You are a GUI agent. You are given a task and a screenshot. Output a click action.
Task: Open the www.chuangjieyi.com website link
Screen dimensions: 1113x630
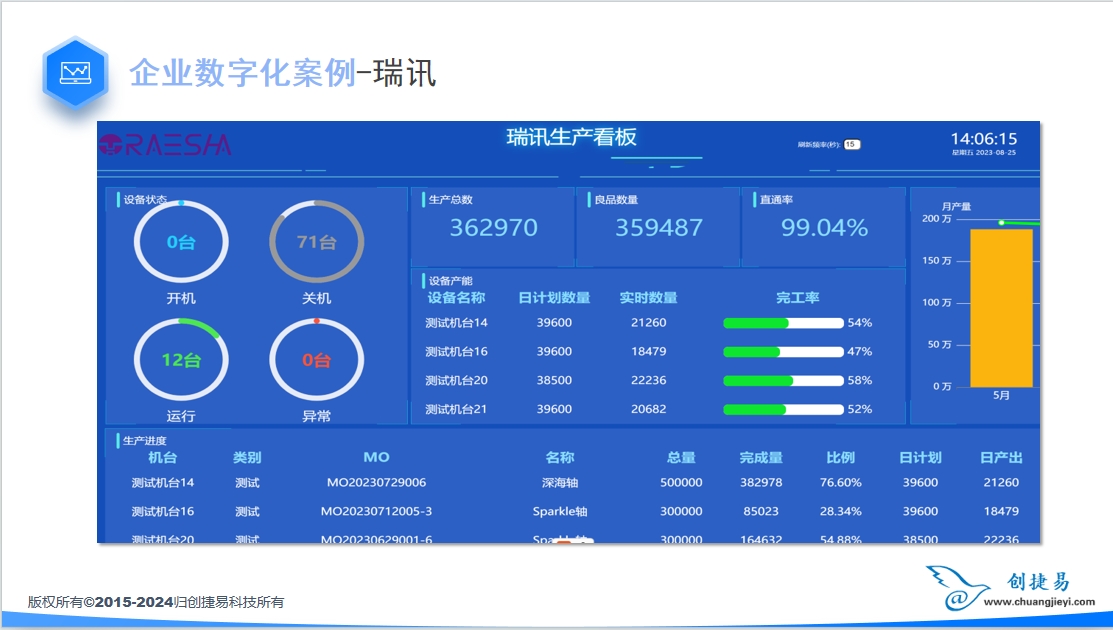click(1039, 602)
